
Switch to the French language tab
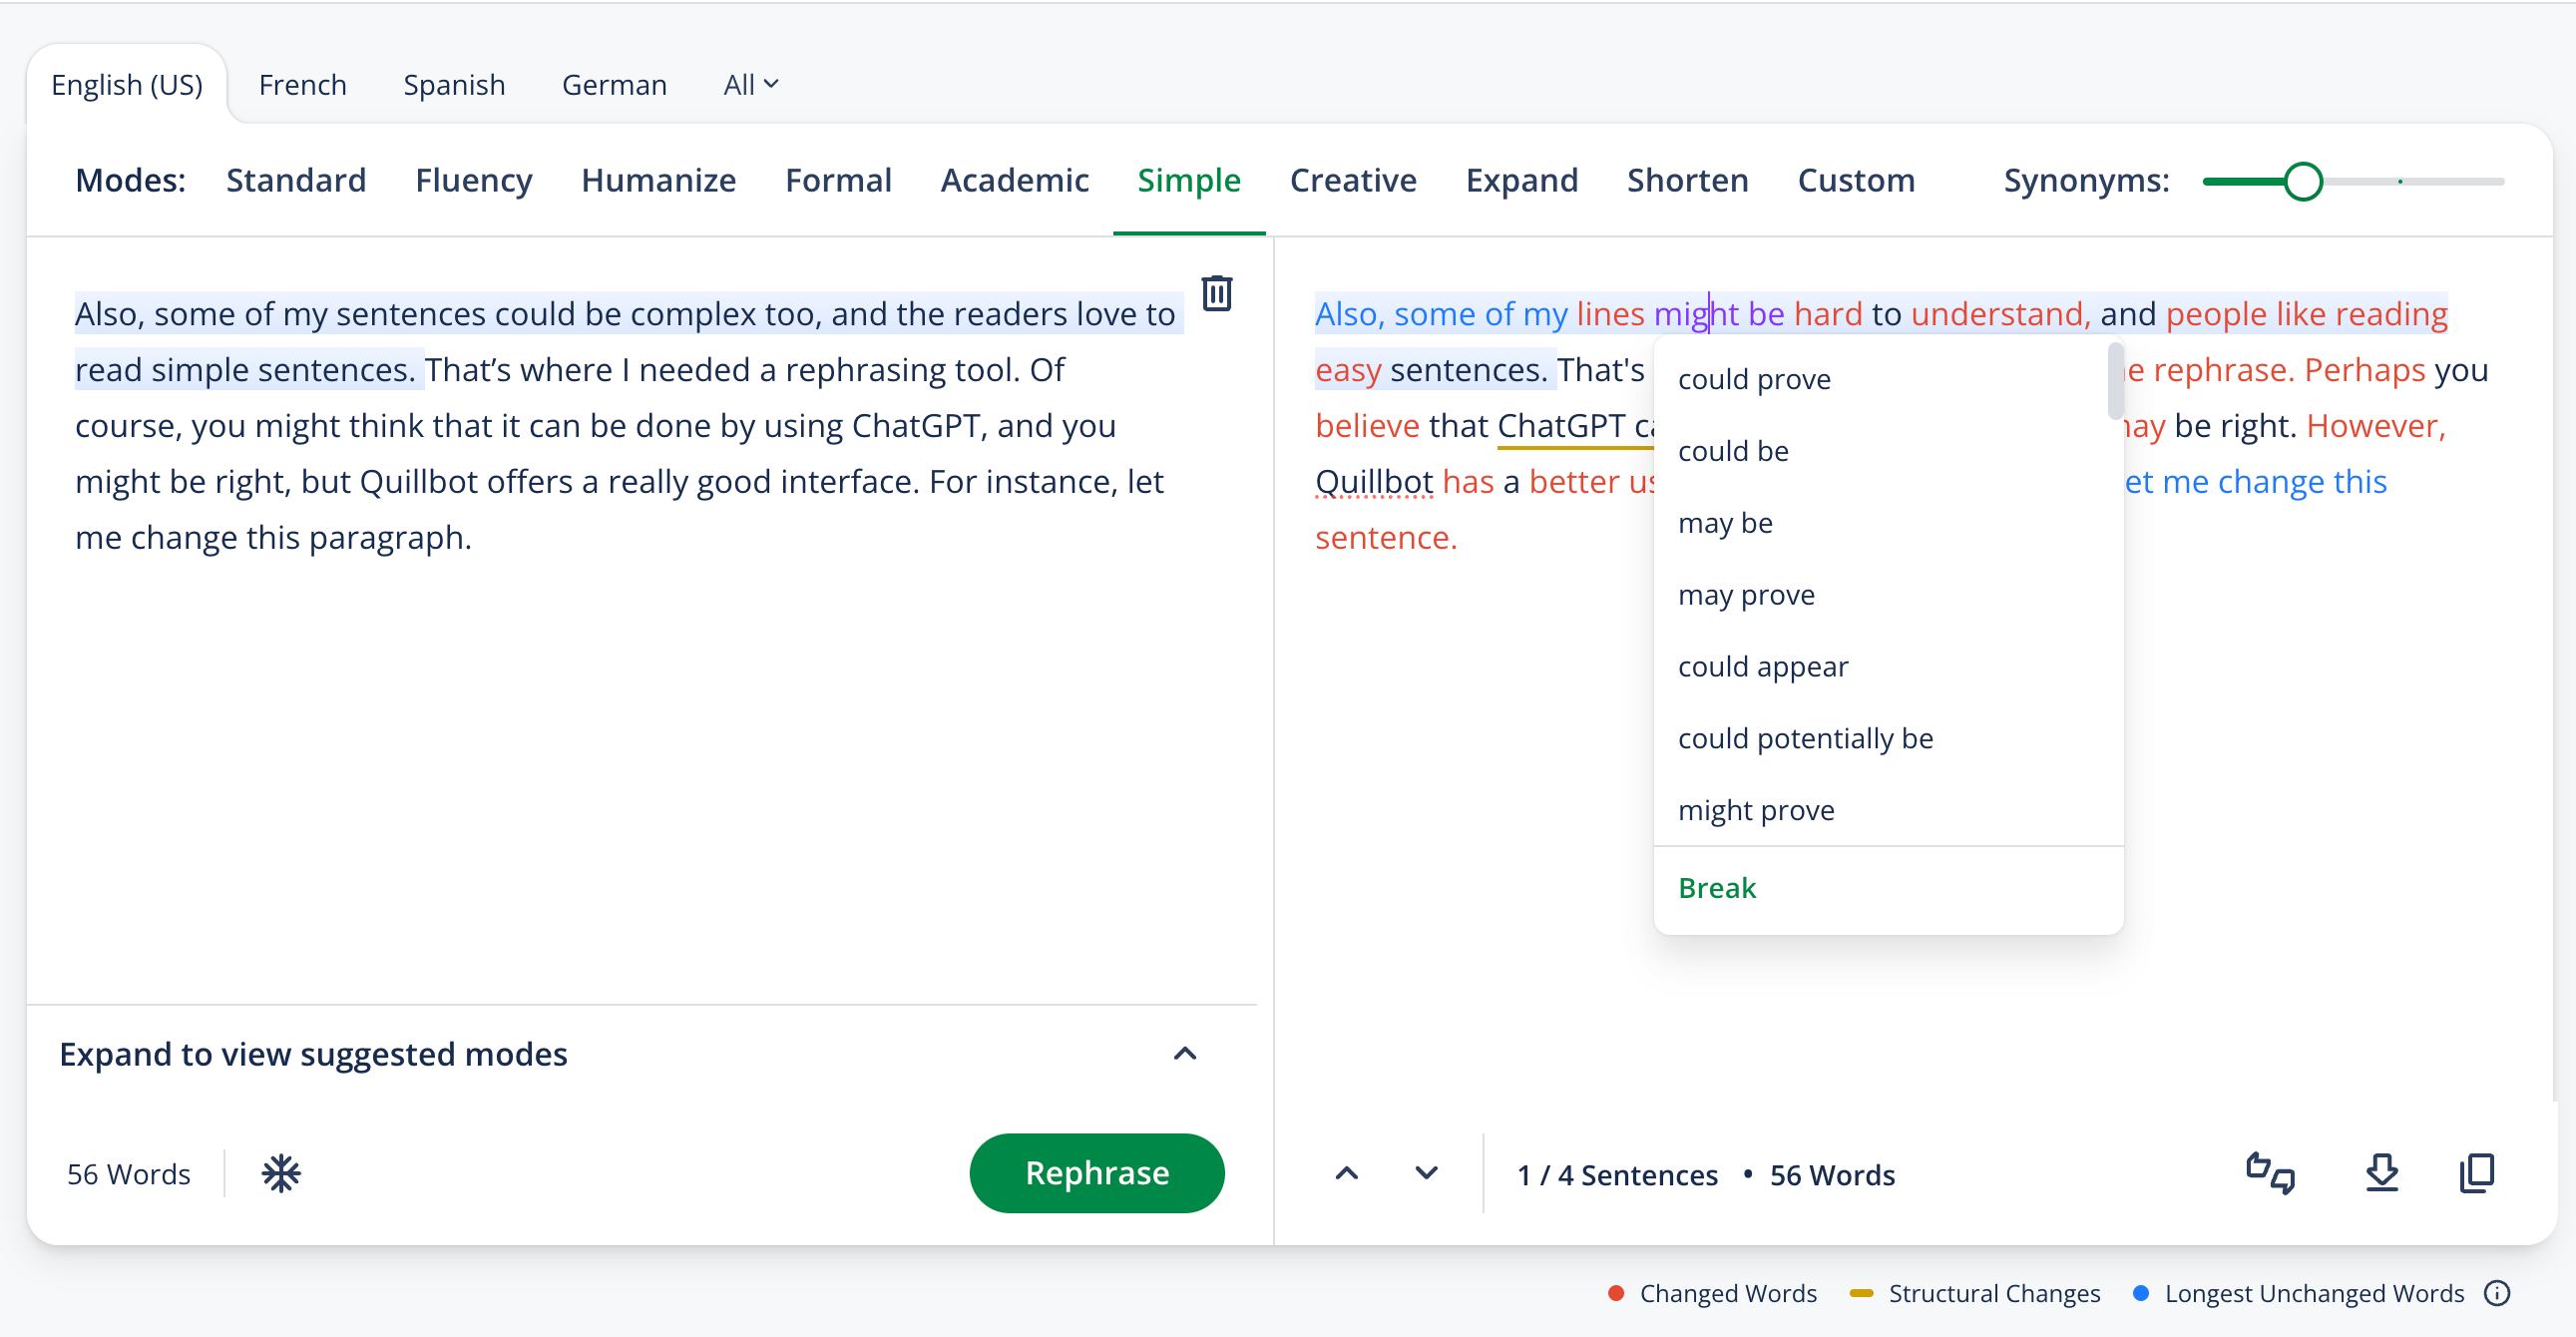tap(302, 85)
